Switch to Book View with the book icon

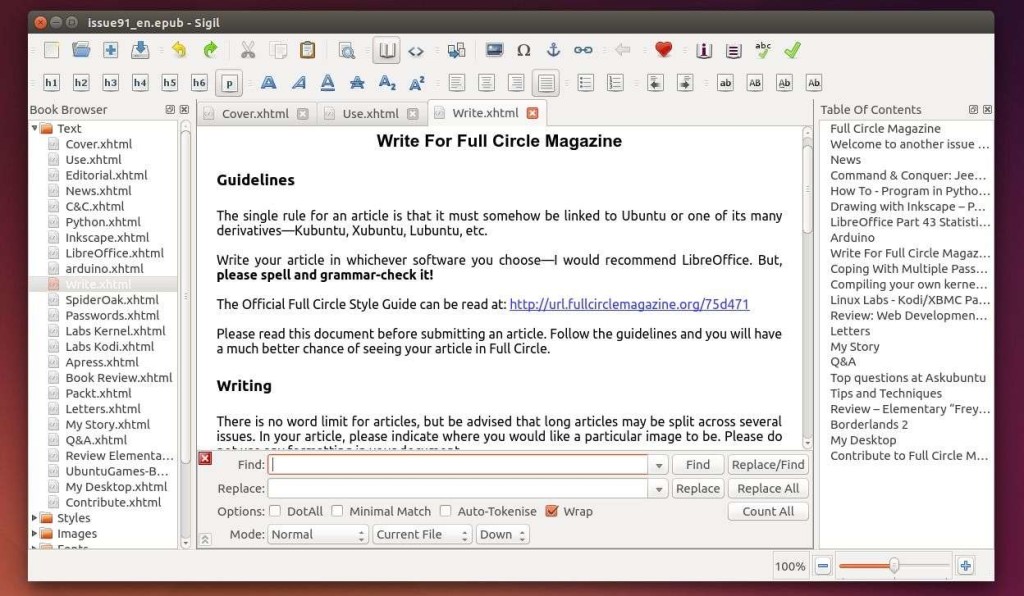(x=387, y=50)
